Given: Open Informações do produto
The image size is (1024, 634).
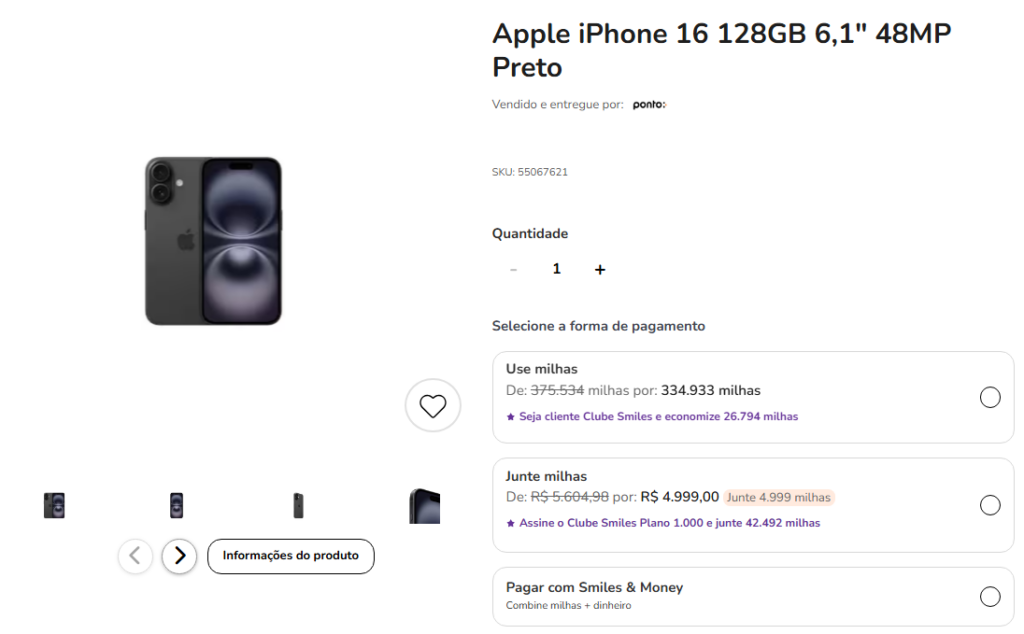Looking at the screenshot, I should point(290,556).
